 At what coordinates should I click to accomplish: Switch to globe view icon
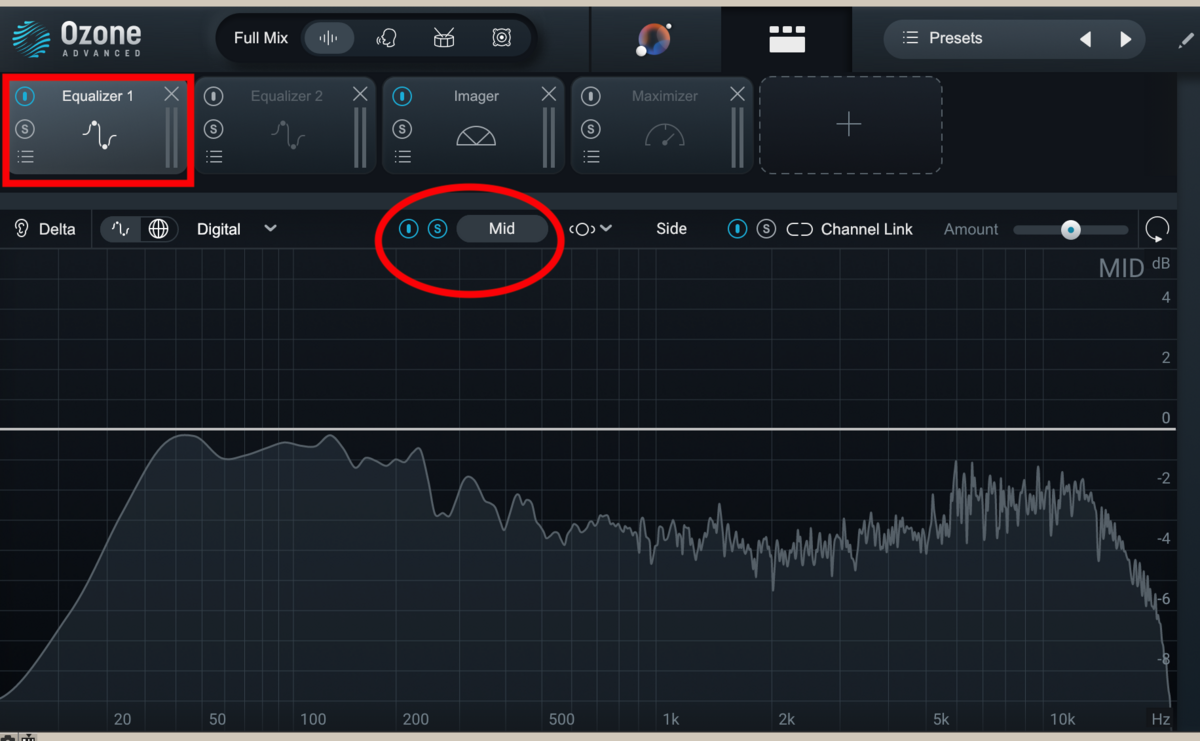(x=158, y=229)
